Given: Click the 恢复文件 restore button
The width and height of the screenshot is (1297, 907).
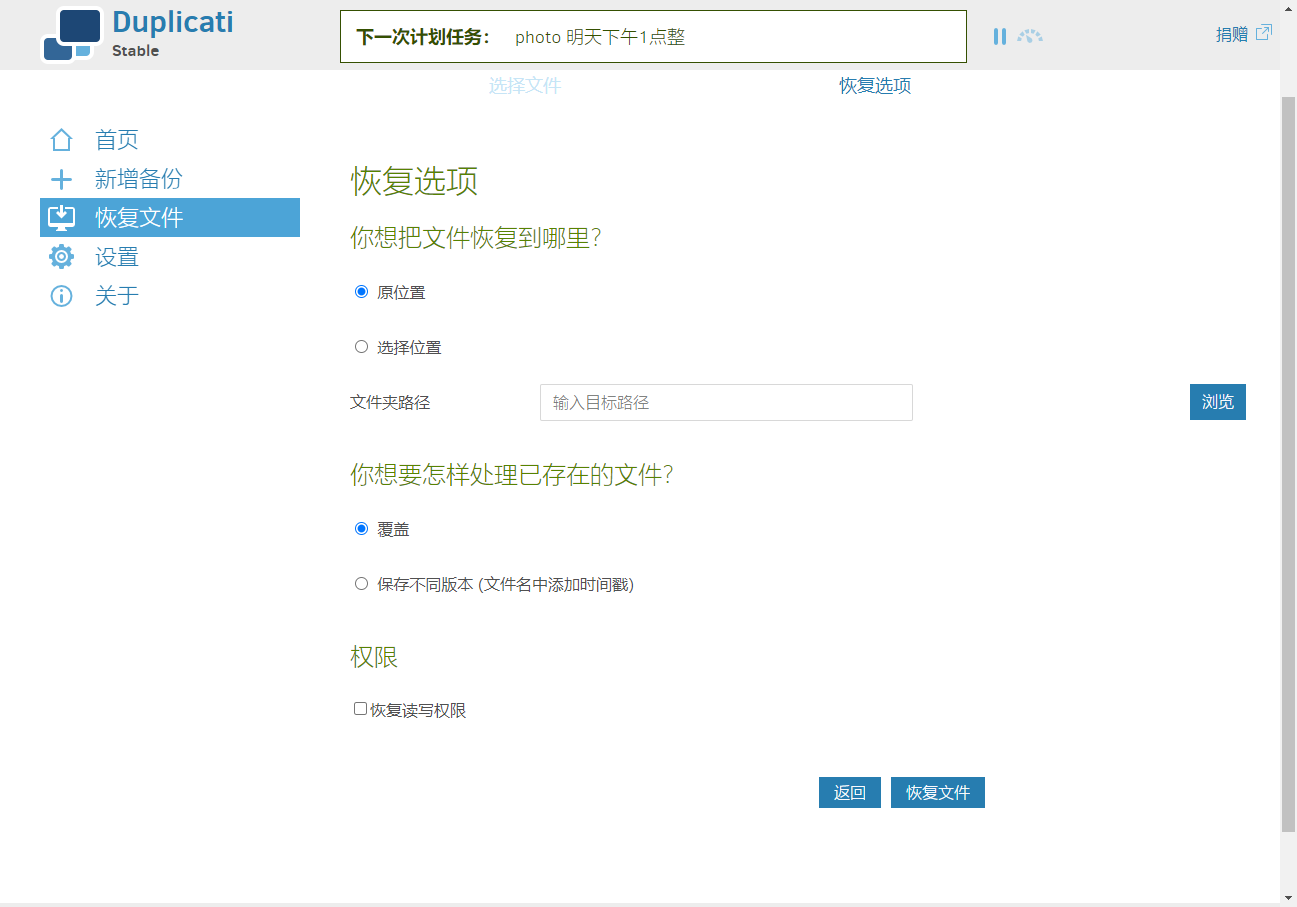Looking at the screenshot, I should click(938, 793).
